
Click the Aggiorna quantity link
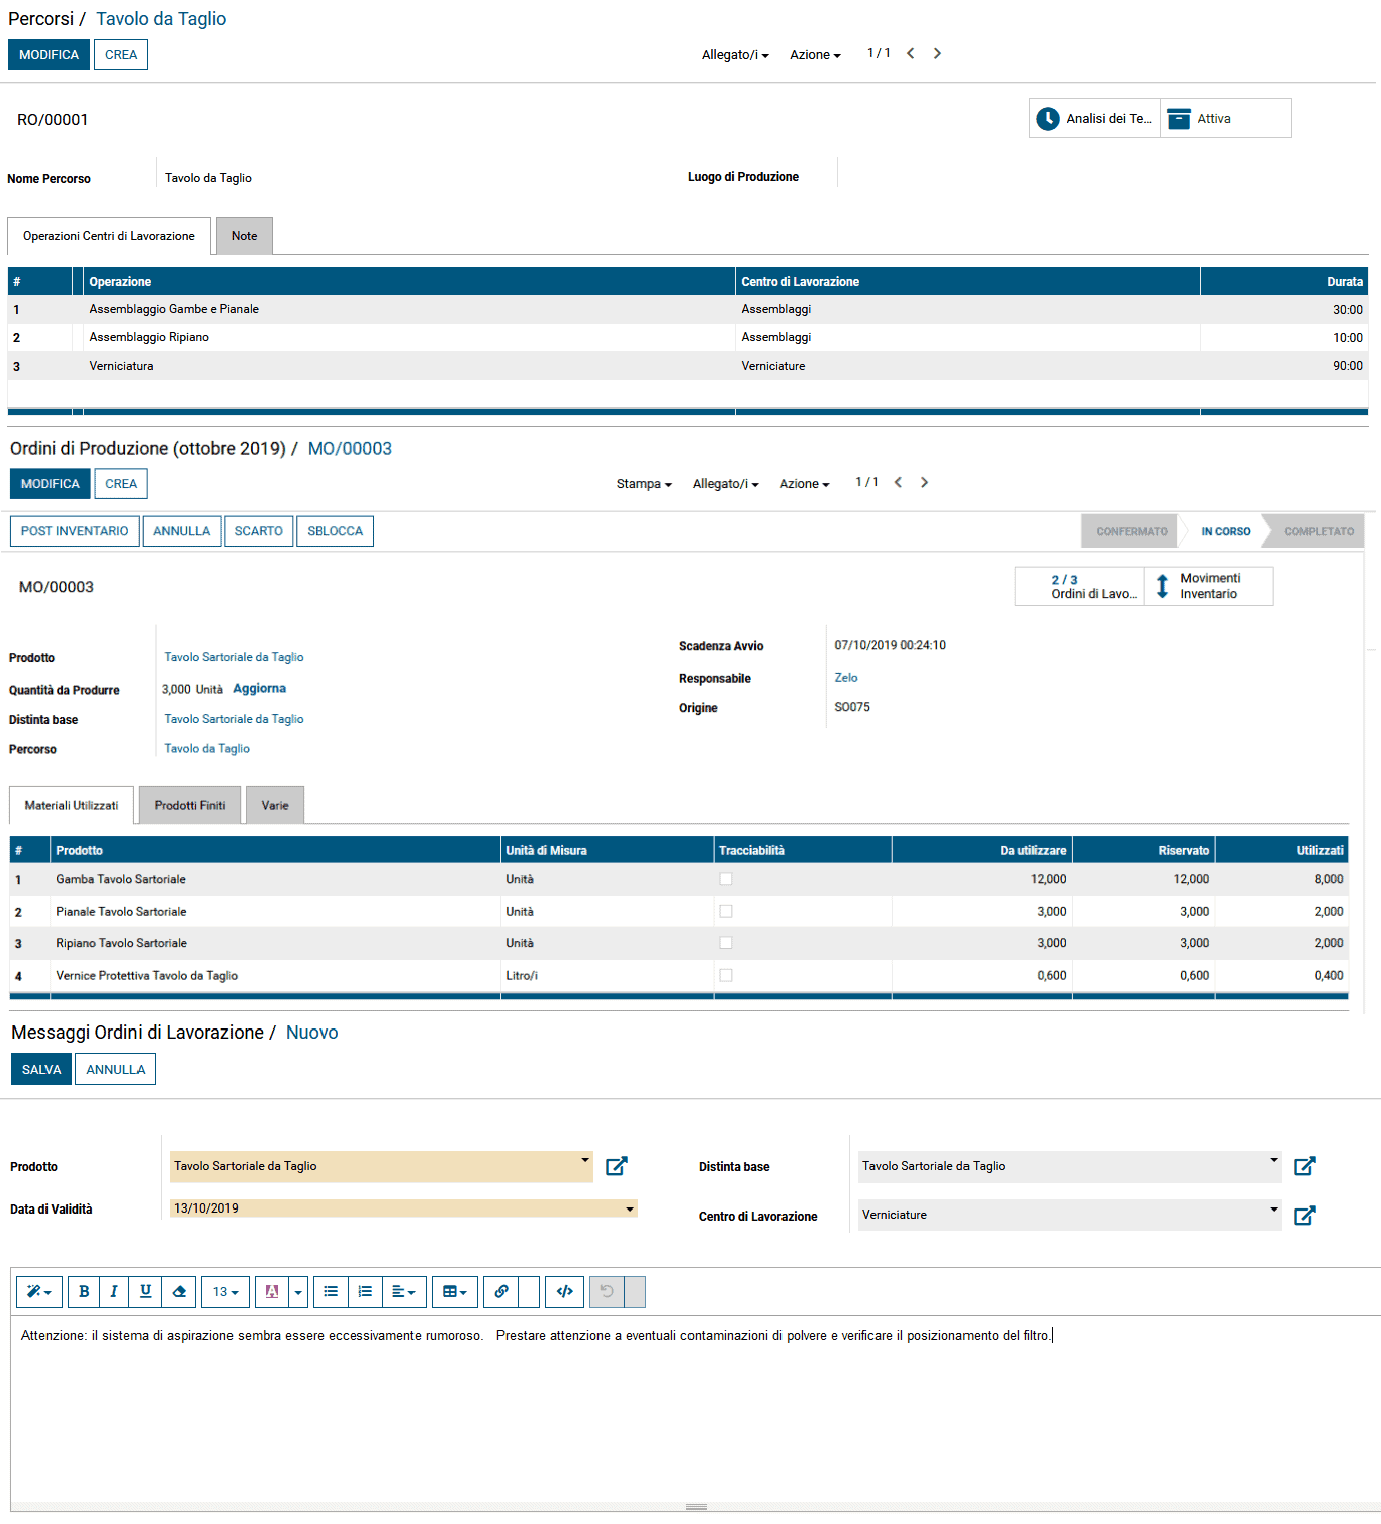click(x=260, y=689)
